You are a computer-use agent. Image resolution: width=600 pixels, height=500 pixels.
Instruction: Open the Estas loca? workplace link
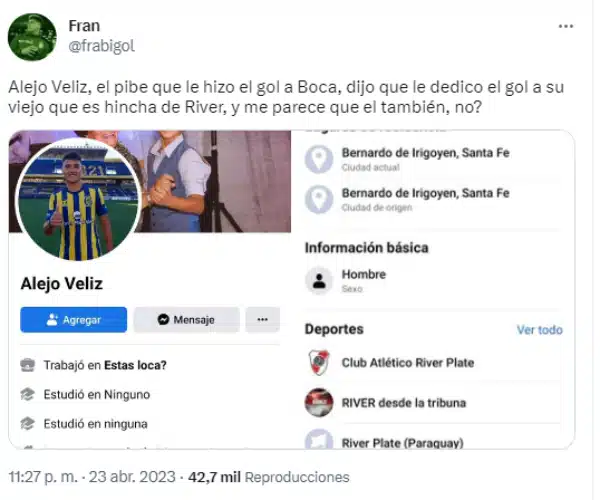click(x=135, y=365)
